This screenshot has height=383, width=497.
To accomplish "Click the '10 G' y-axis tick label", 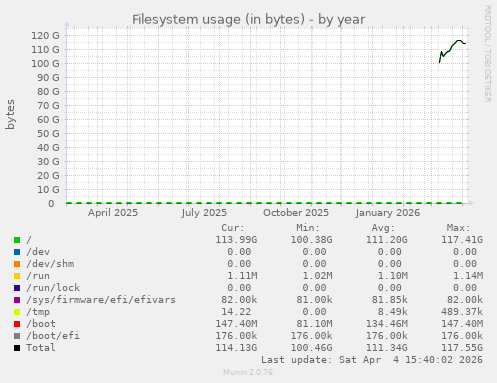I will pos(48,189).
